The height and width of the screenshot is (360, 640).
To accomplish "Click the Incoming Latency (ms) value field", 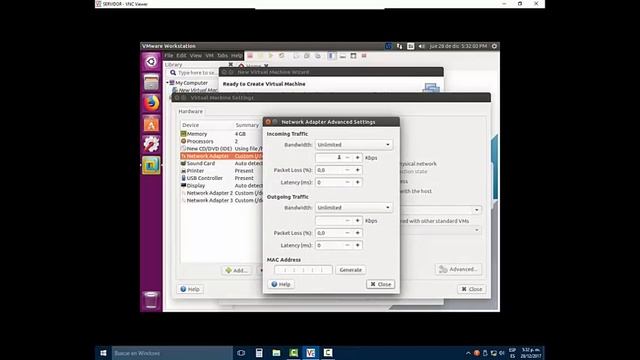I will click(x=329, y=182).
